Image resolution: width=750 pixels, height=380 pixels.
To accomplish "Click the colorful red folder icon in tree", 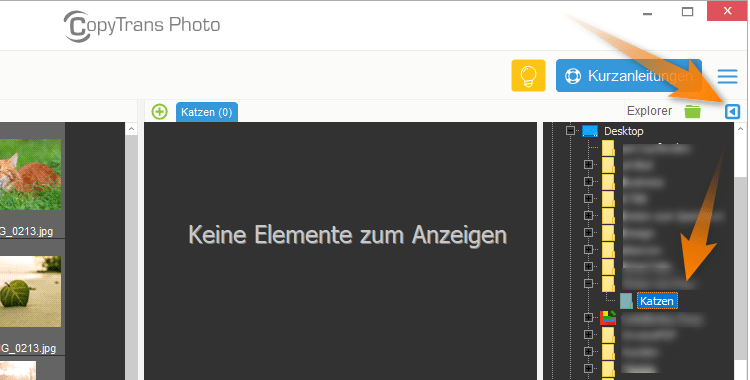I will point(608,317).
